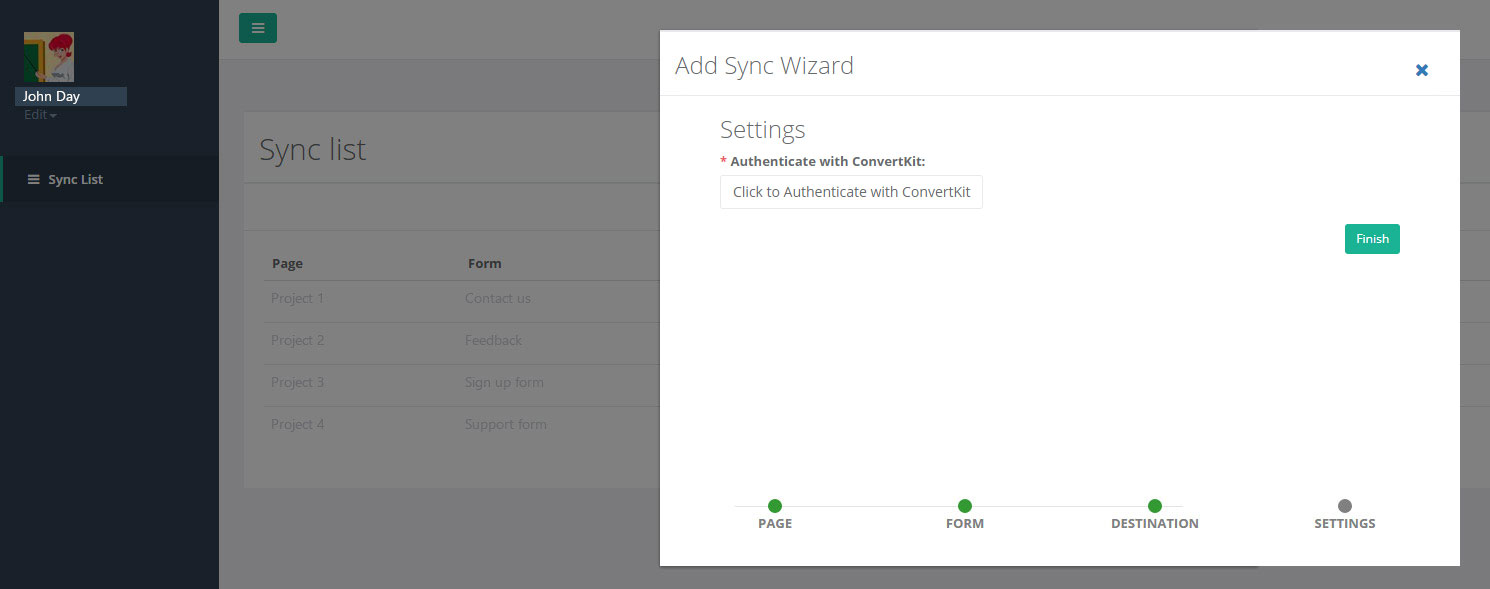Screen dimensions: 1490x589
Task: Click the Support form entry
Action: point(505,424)
